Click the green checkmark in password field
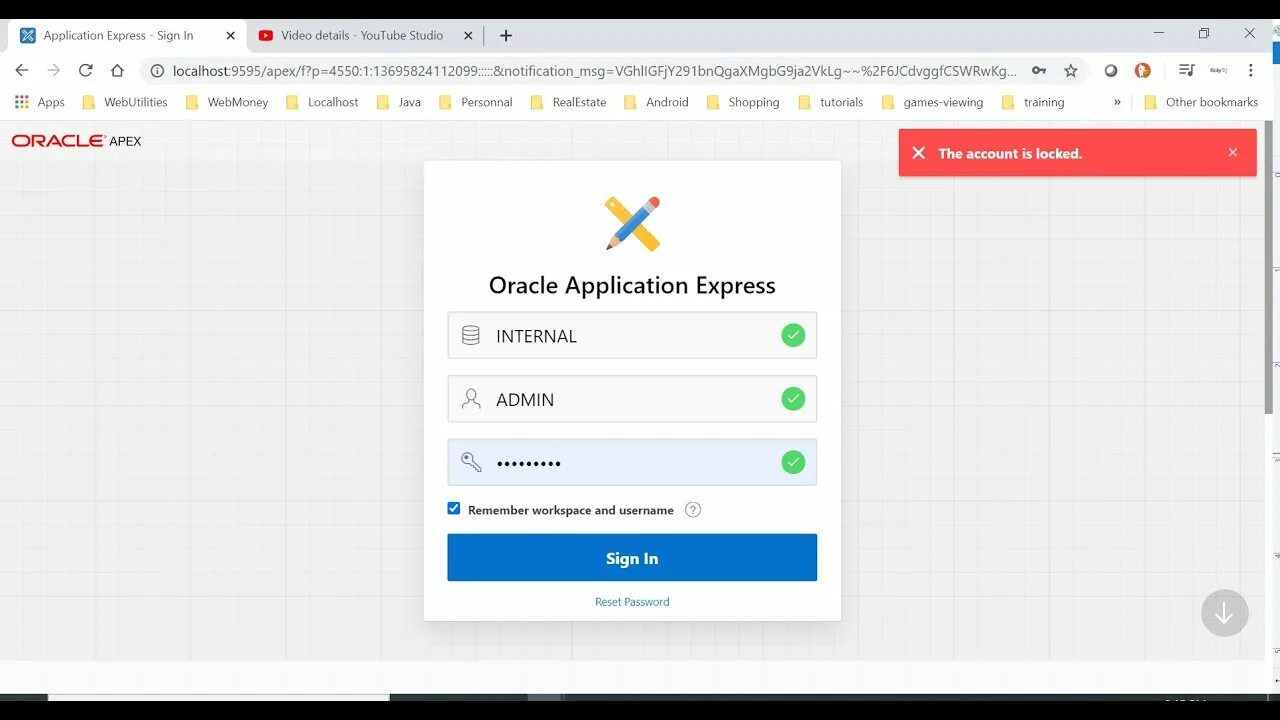Screen dimensions: 1280x720 793,462
